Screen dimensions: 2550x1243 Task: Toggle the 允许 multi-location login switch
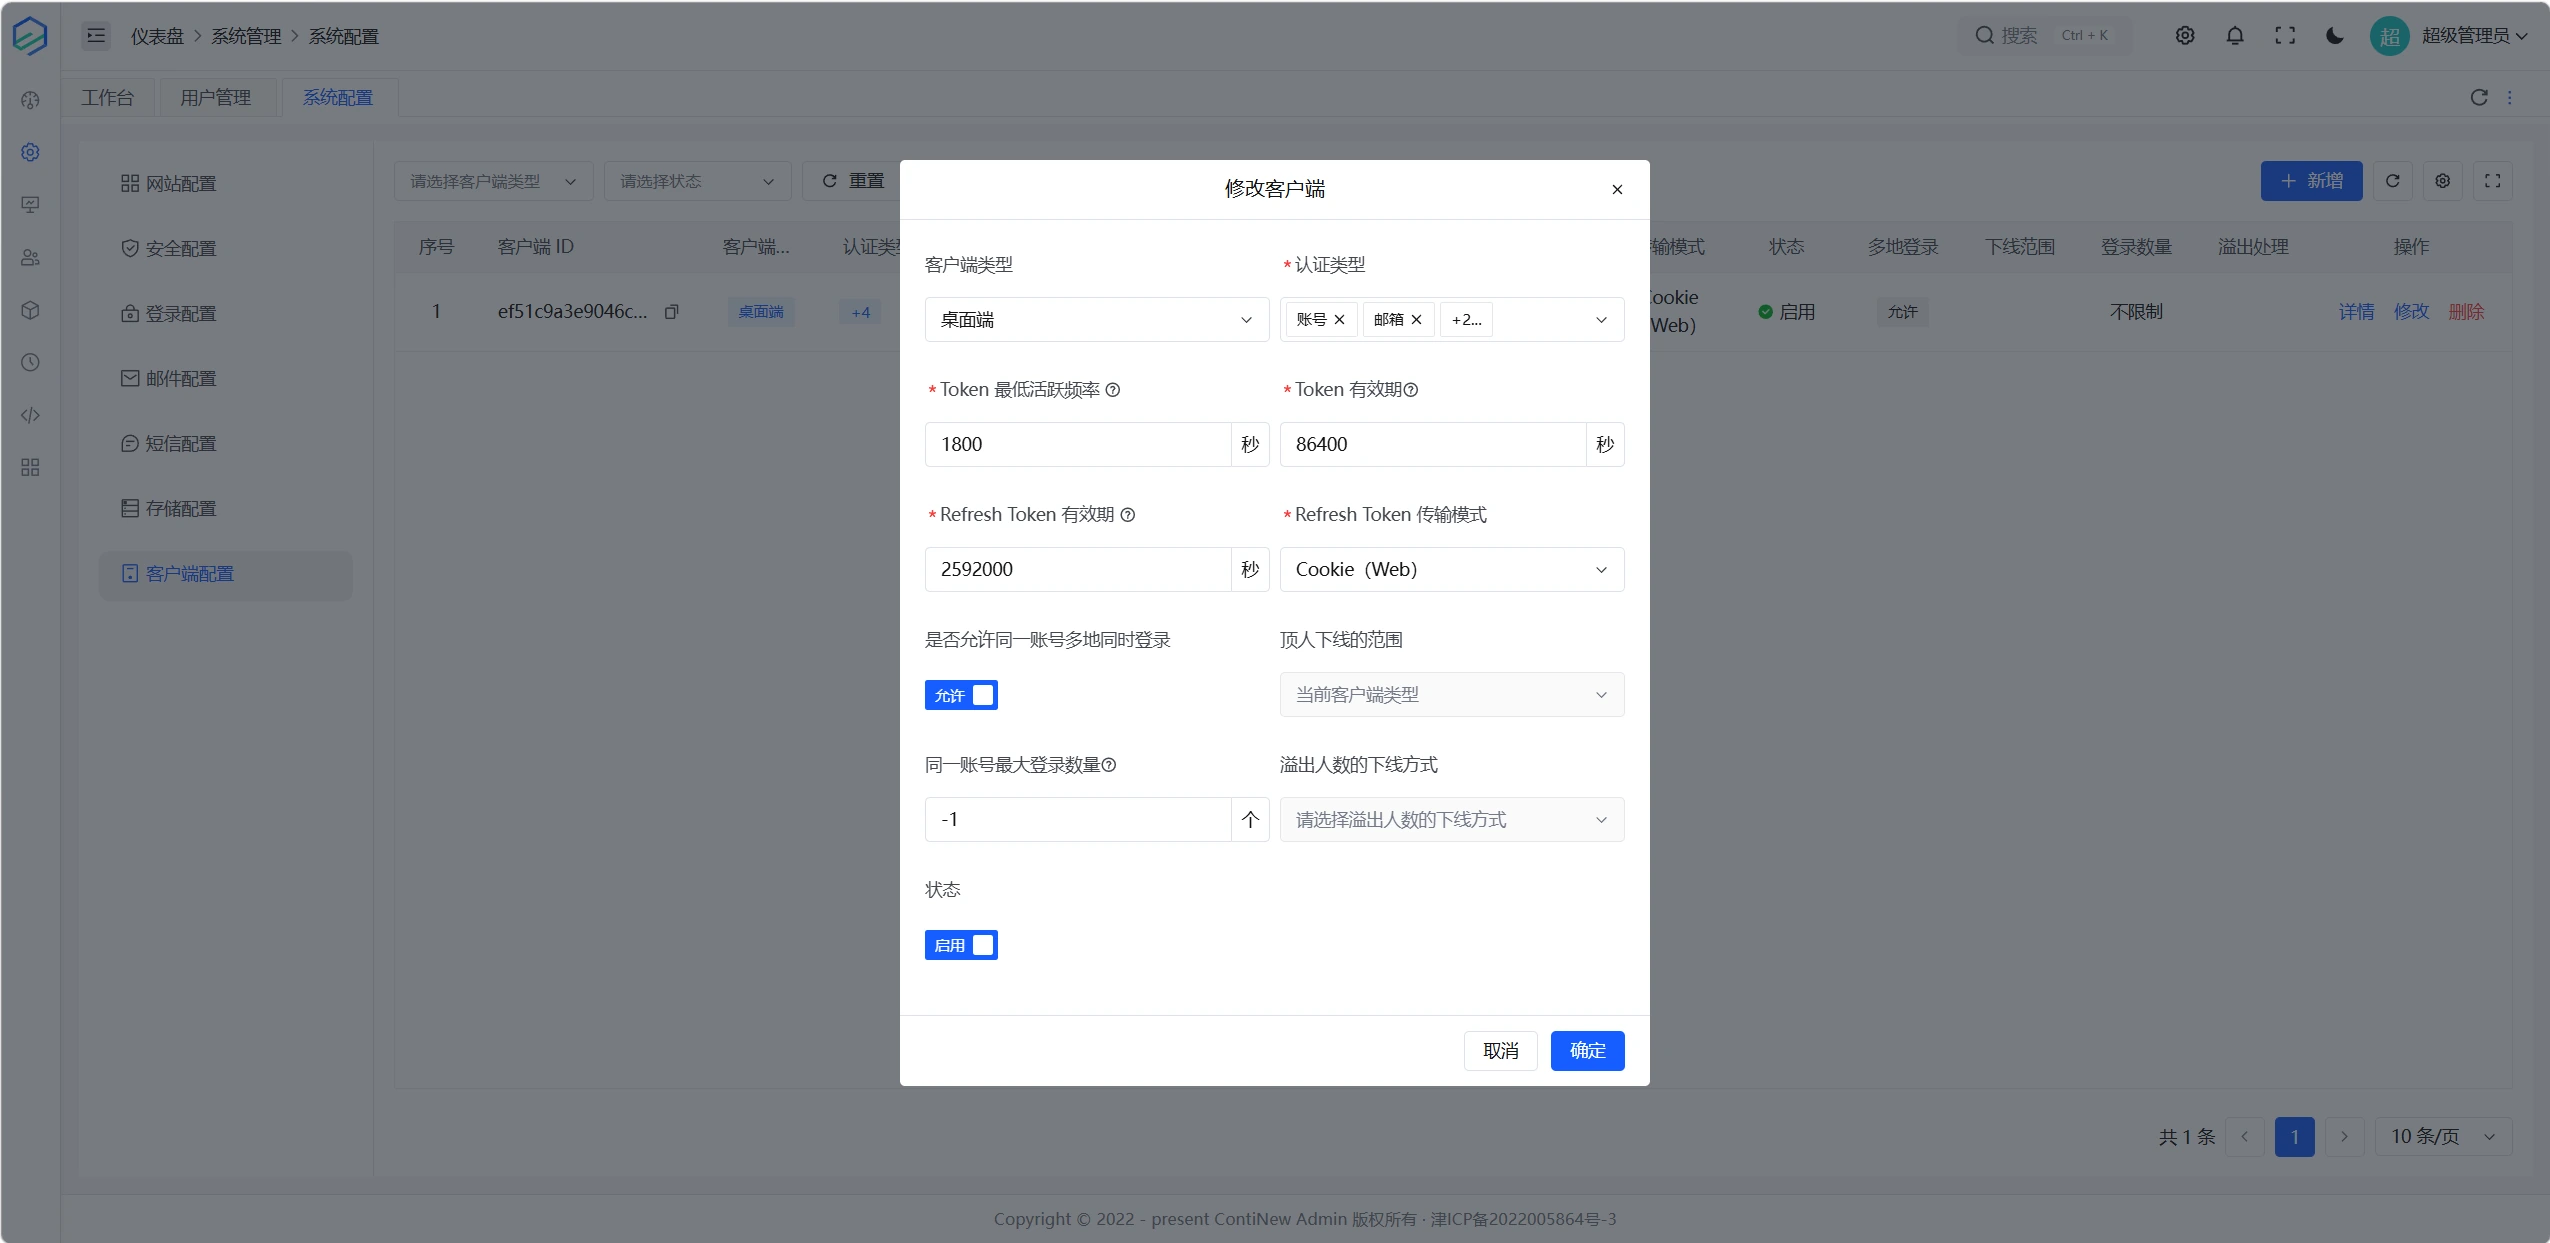tap(961, 695)
